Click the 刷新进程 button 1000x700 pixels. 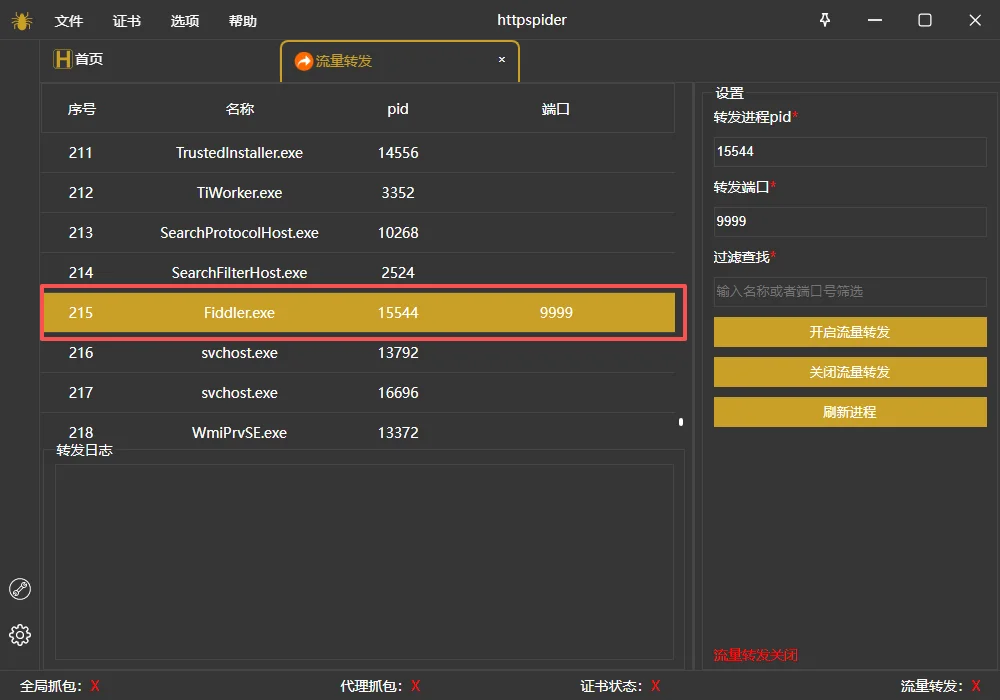(x=850, y=412)
